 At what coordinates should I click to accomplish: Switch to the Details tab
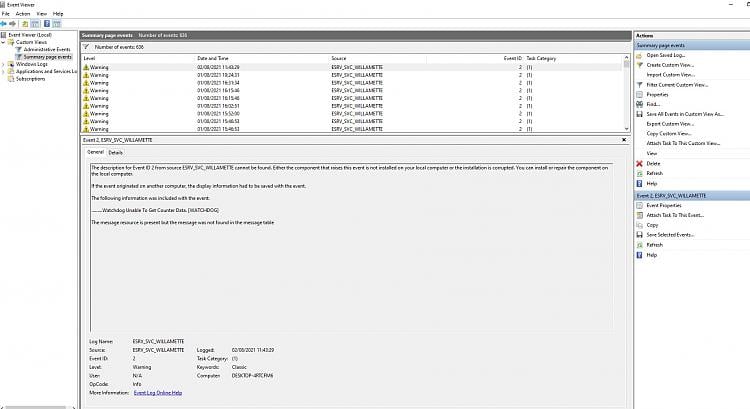pyautogui.click(x=115, y=153)
